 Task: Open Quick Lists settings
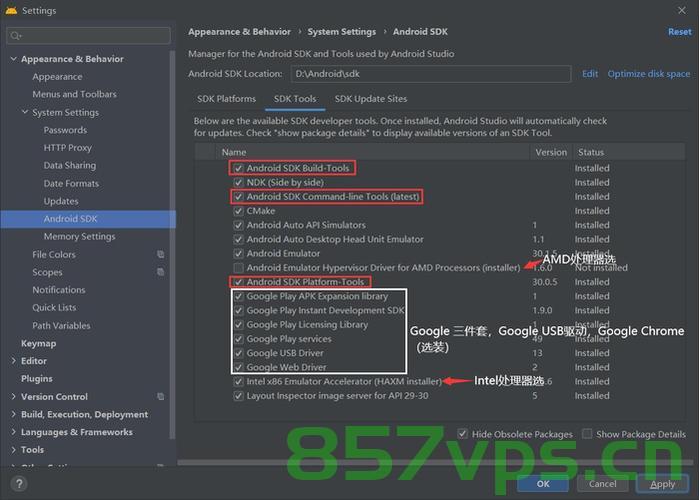tap(54, 307)
